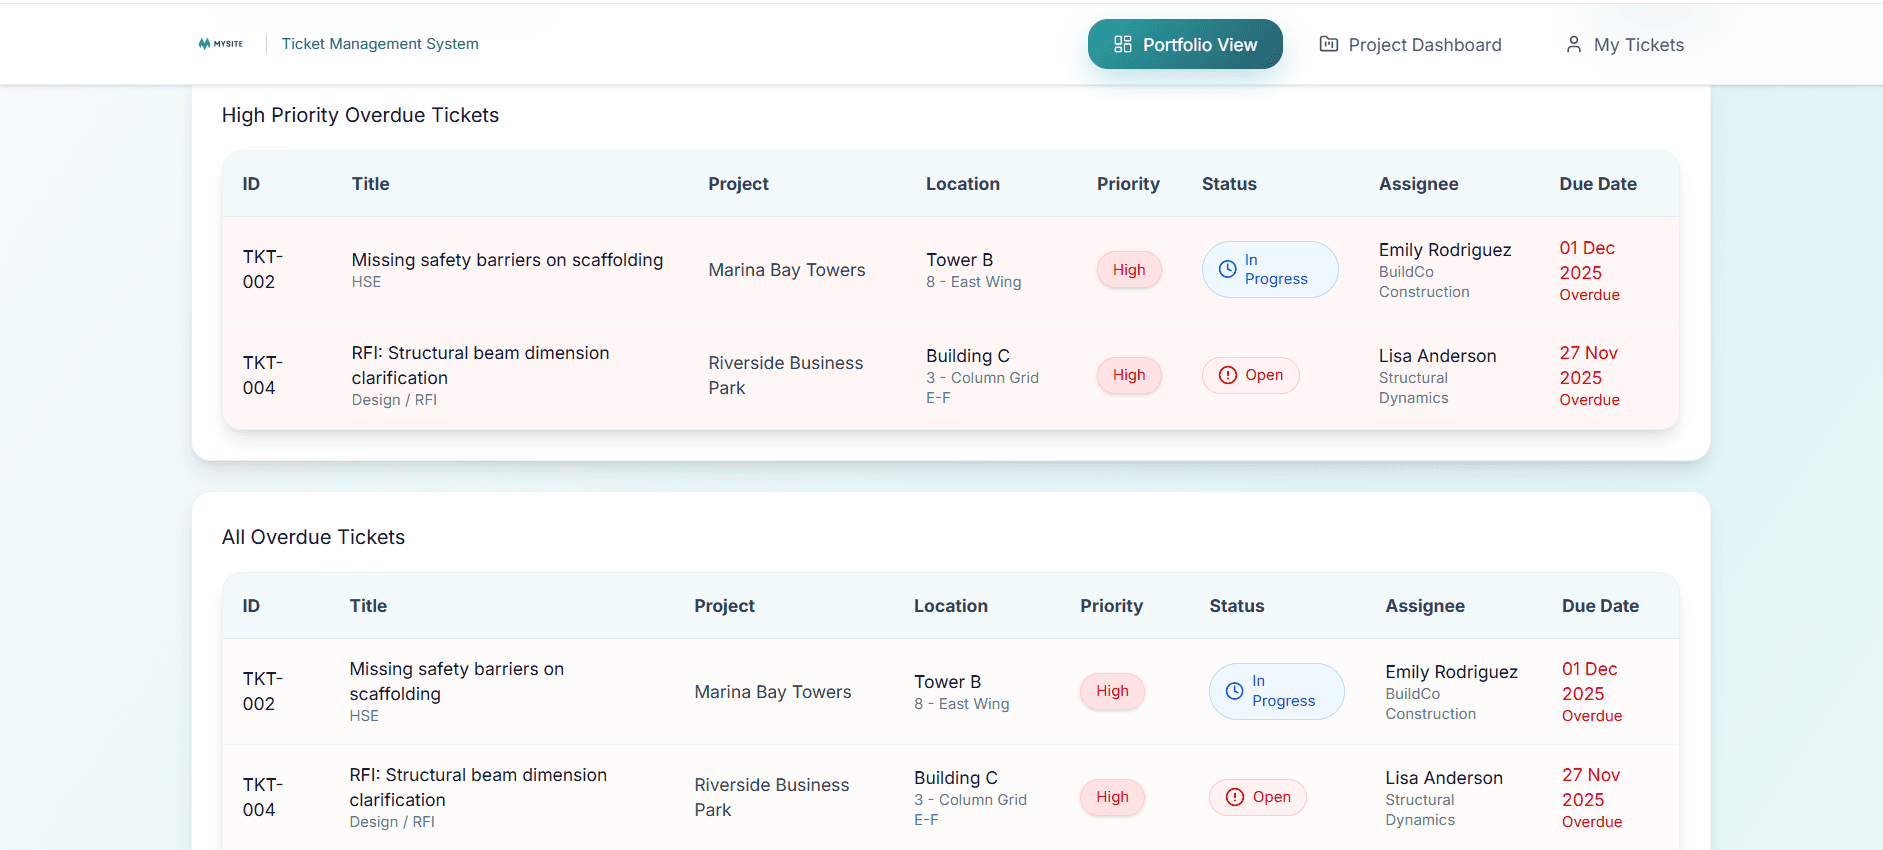Click the My Tickets person icon
Image resolution: width=1883 pixels, height=850 pixels.
pyautogui.click(x=1574, y=44)
